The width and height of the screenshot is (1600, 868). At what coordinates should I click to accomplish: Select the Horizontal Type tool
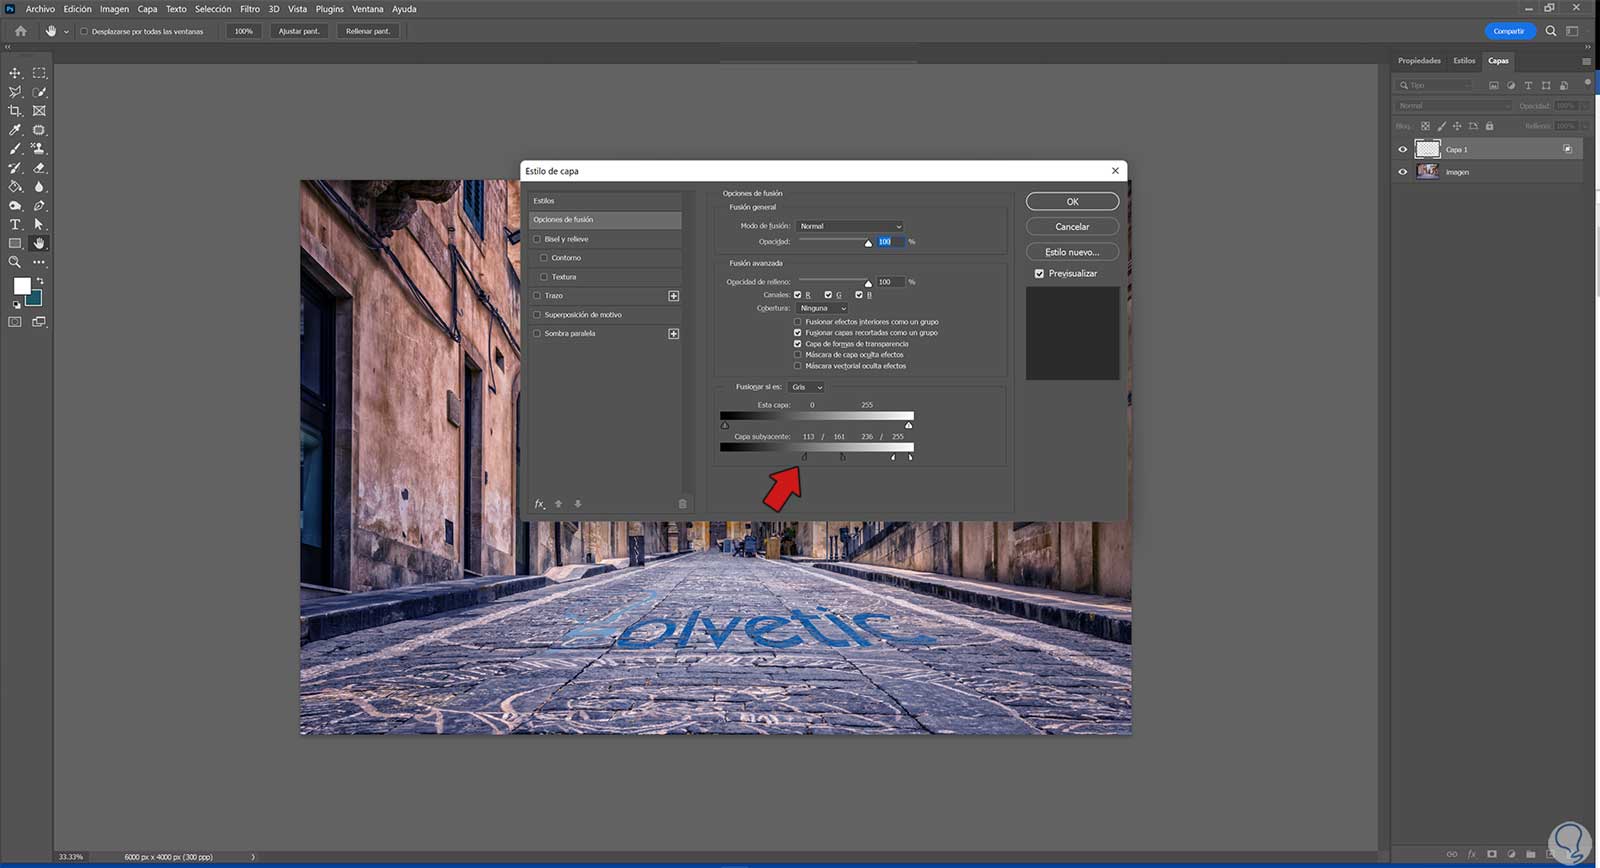[15, 225]
